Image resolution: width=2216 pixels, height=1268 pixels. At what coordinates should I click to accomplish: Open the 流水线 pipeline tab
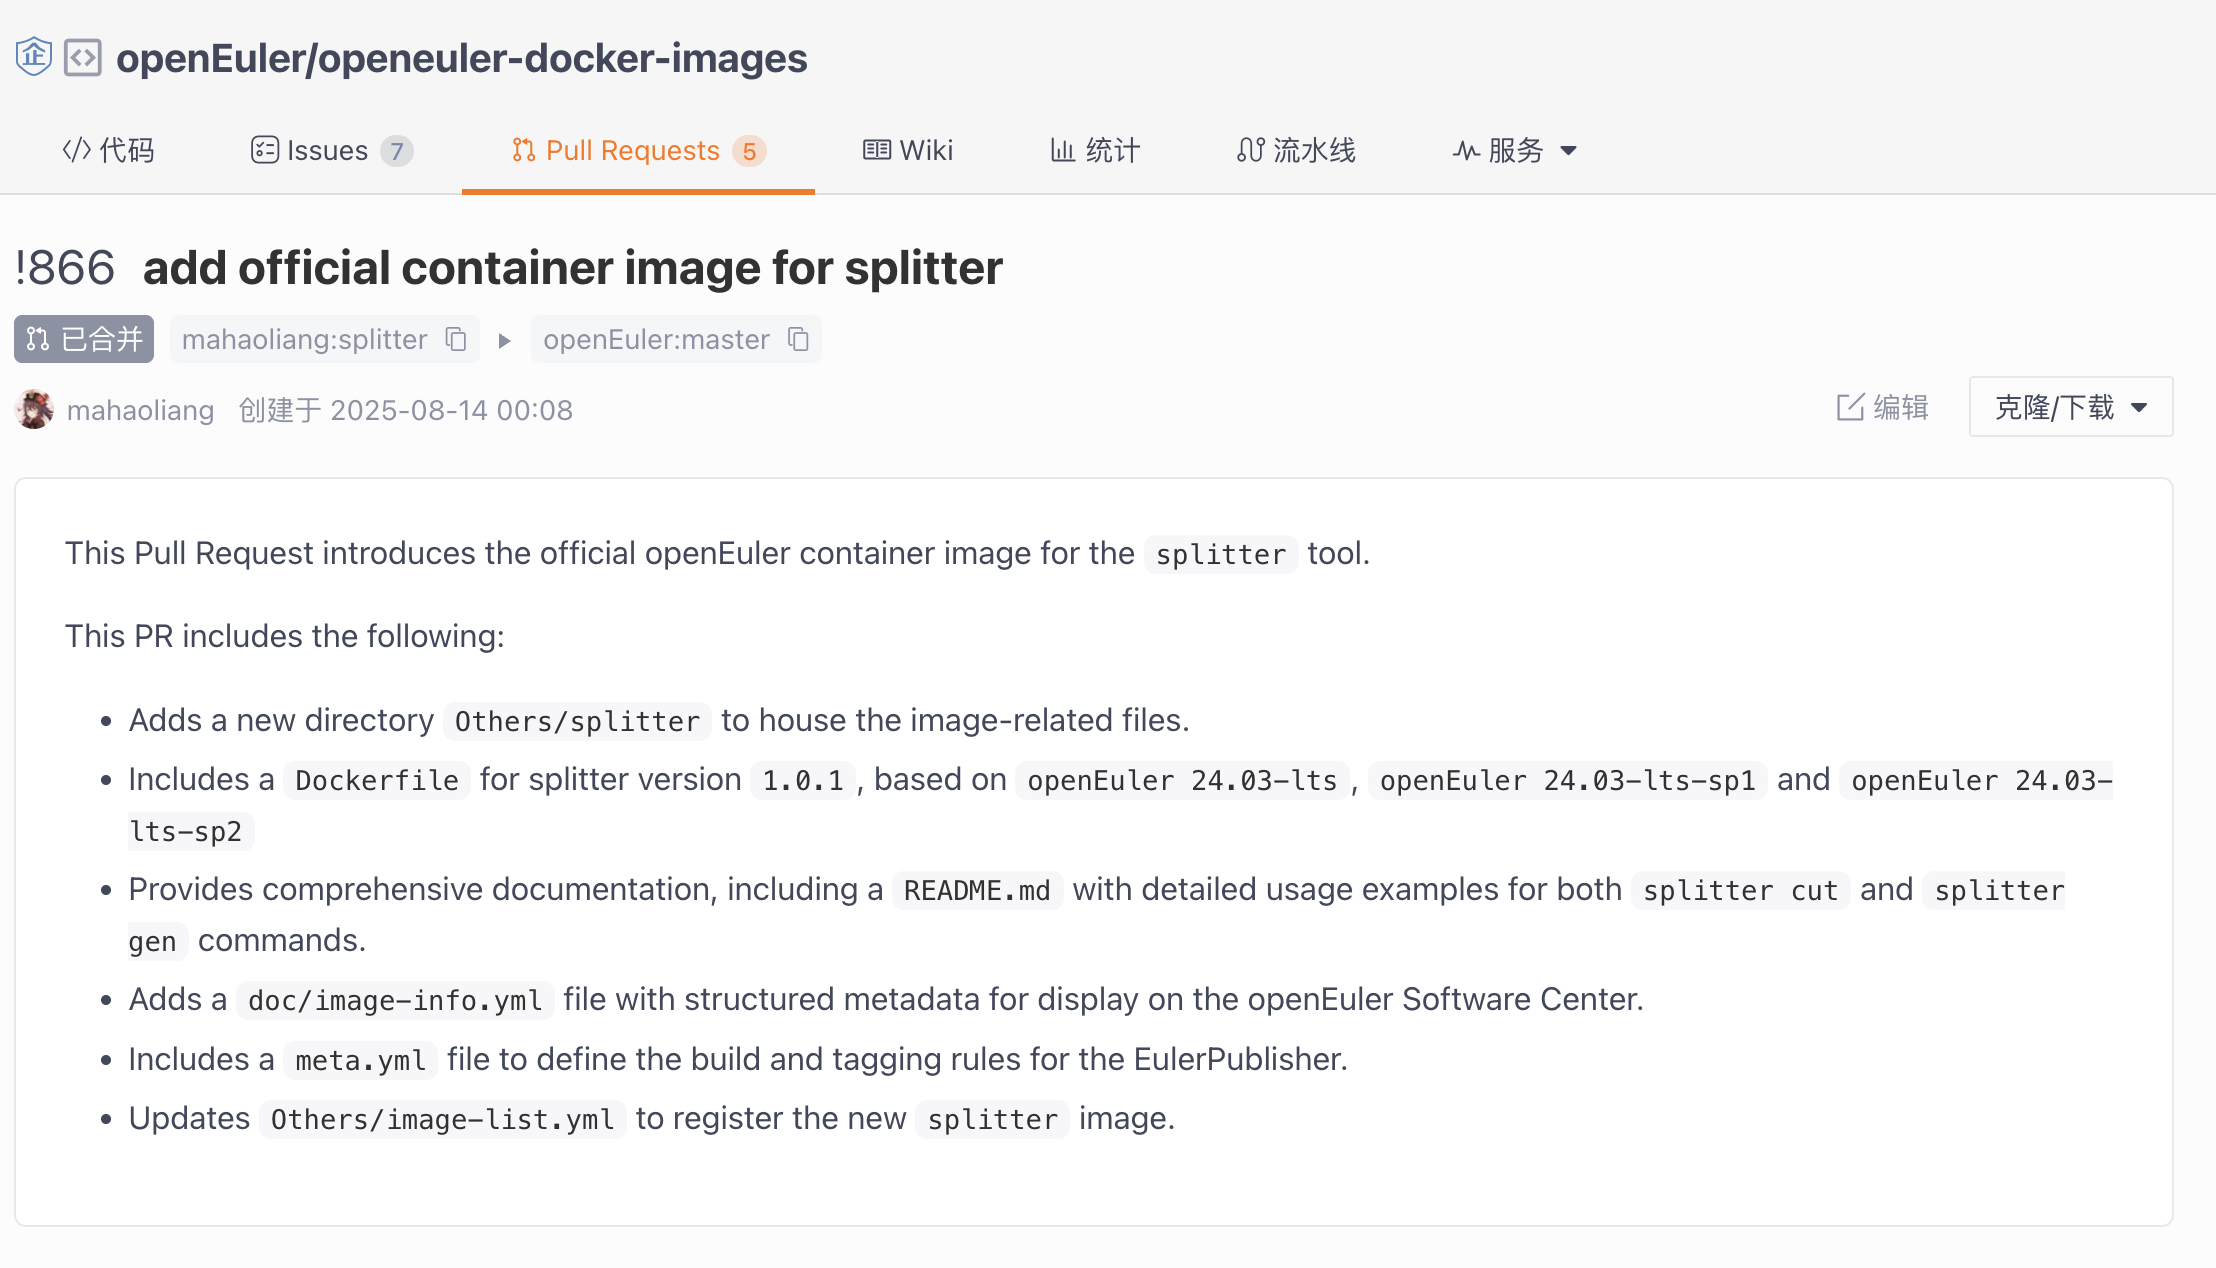1296,151
